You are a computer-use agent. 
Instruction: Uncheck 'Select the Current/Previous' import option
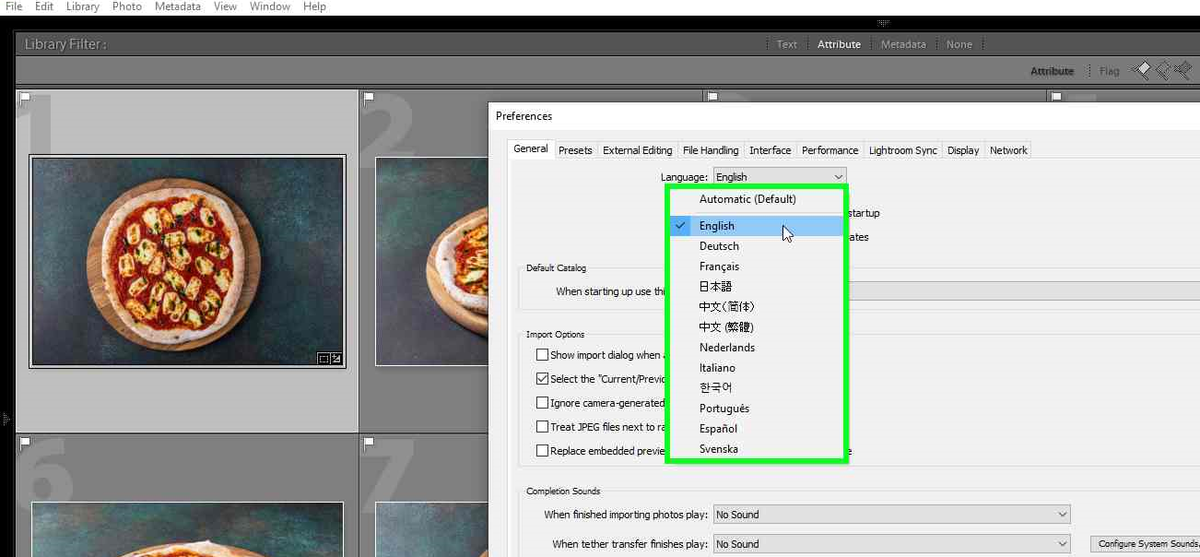point(542,379)
